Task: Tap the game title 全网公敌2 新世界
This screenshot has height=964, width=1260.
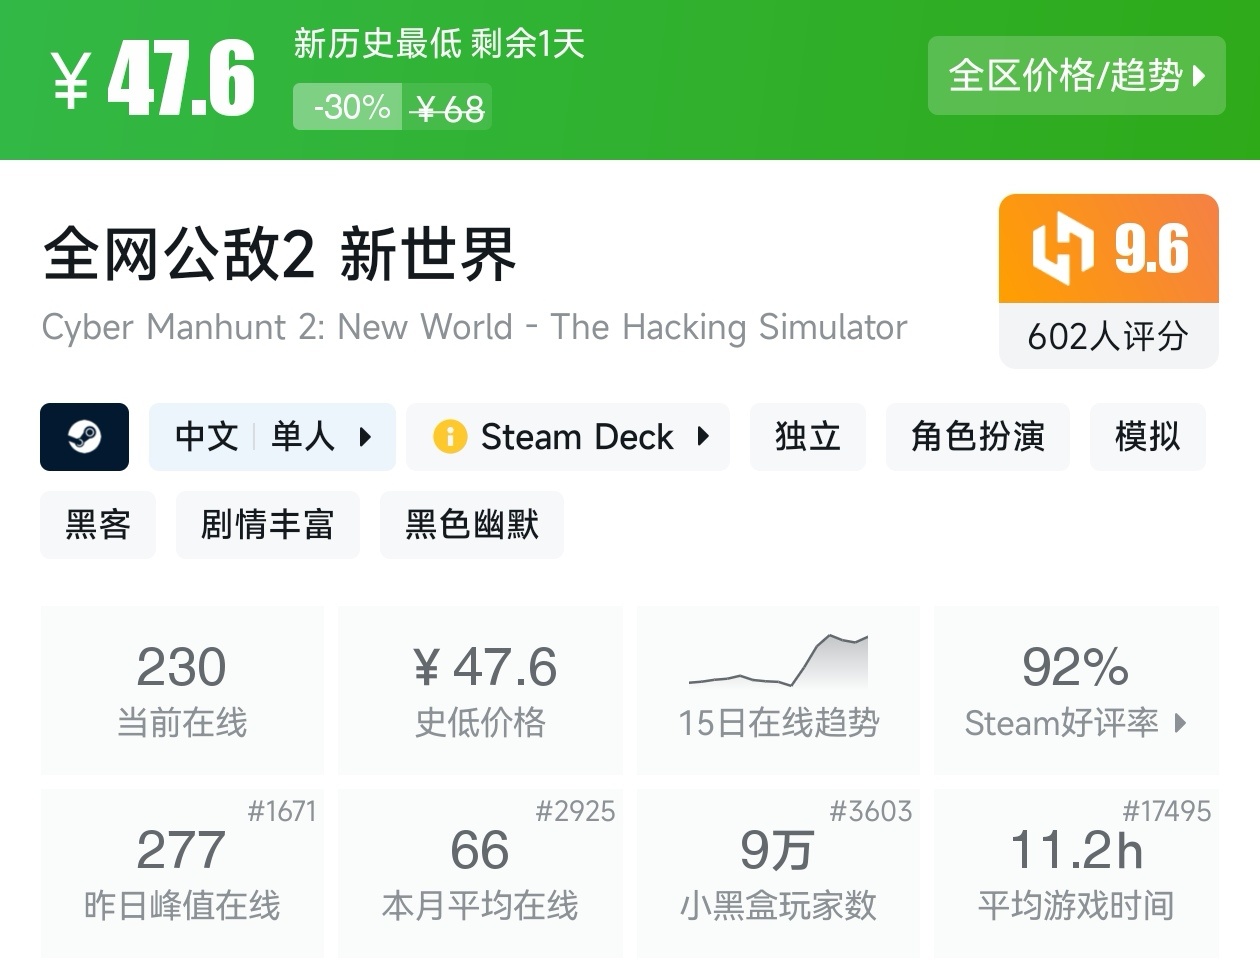Action: click(279, 254)
